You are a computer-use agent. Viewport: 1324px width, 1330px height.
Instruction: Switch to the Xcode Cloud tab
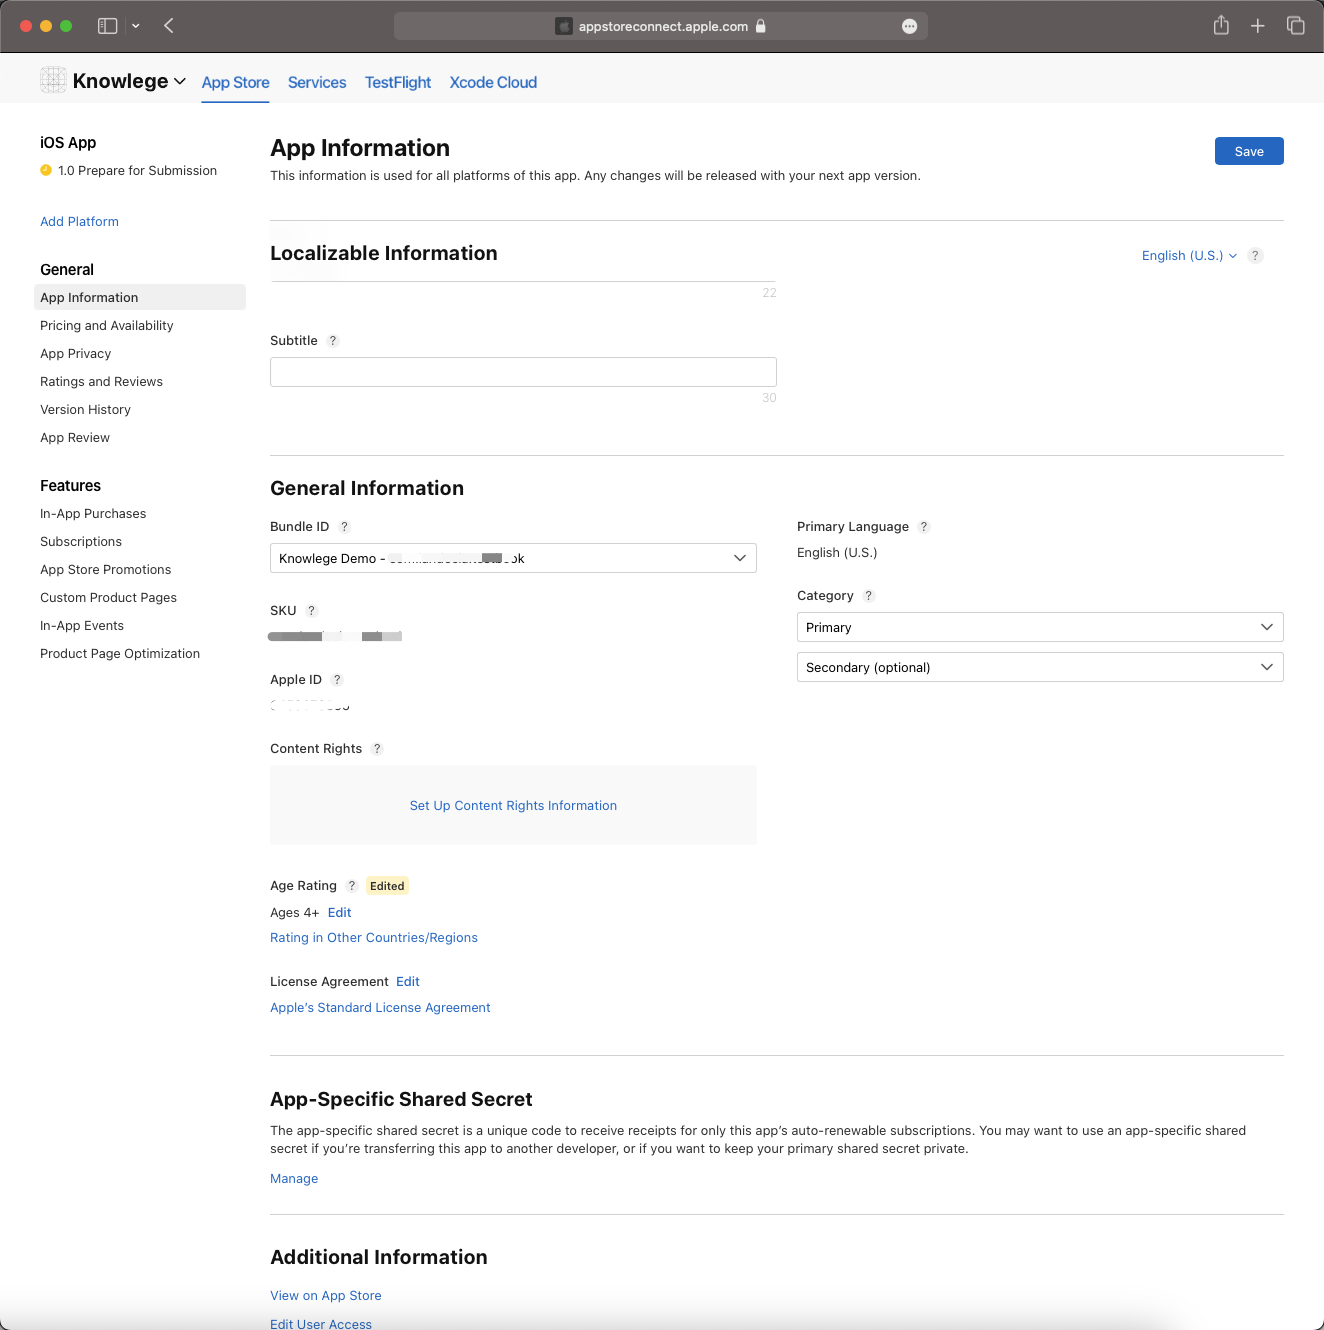[493, 82]
